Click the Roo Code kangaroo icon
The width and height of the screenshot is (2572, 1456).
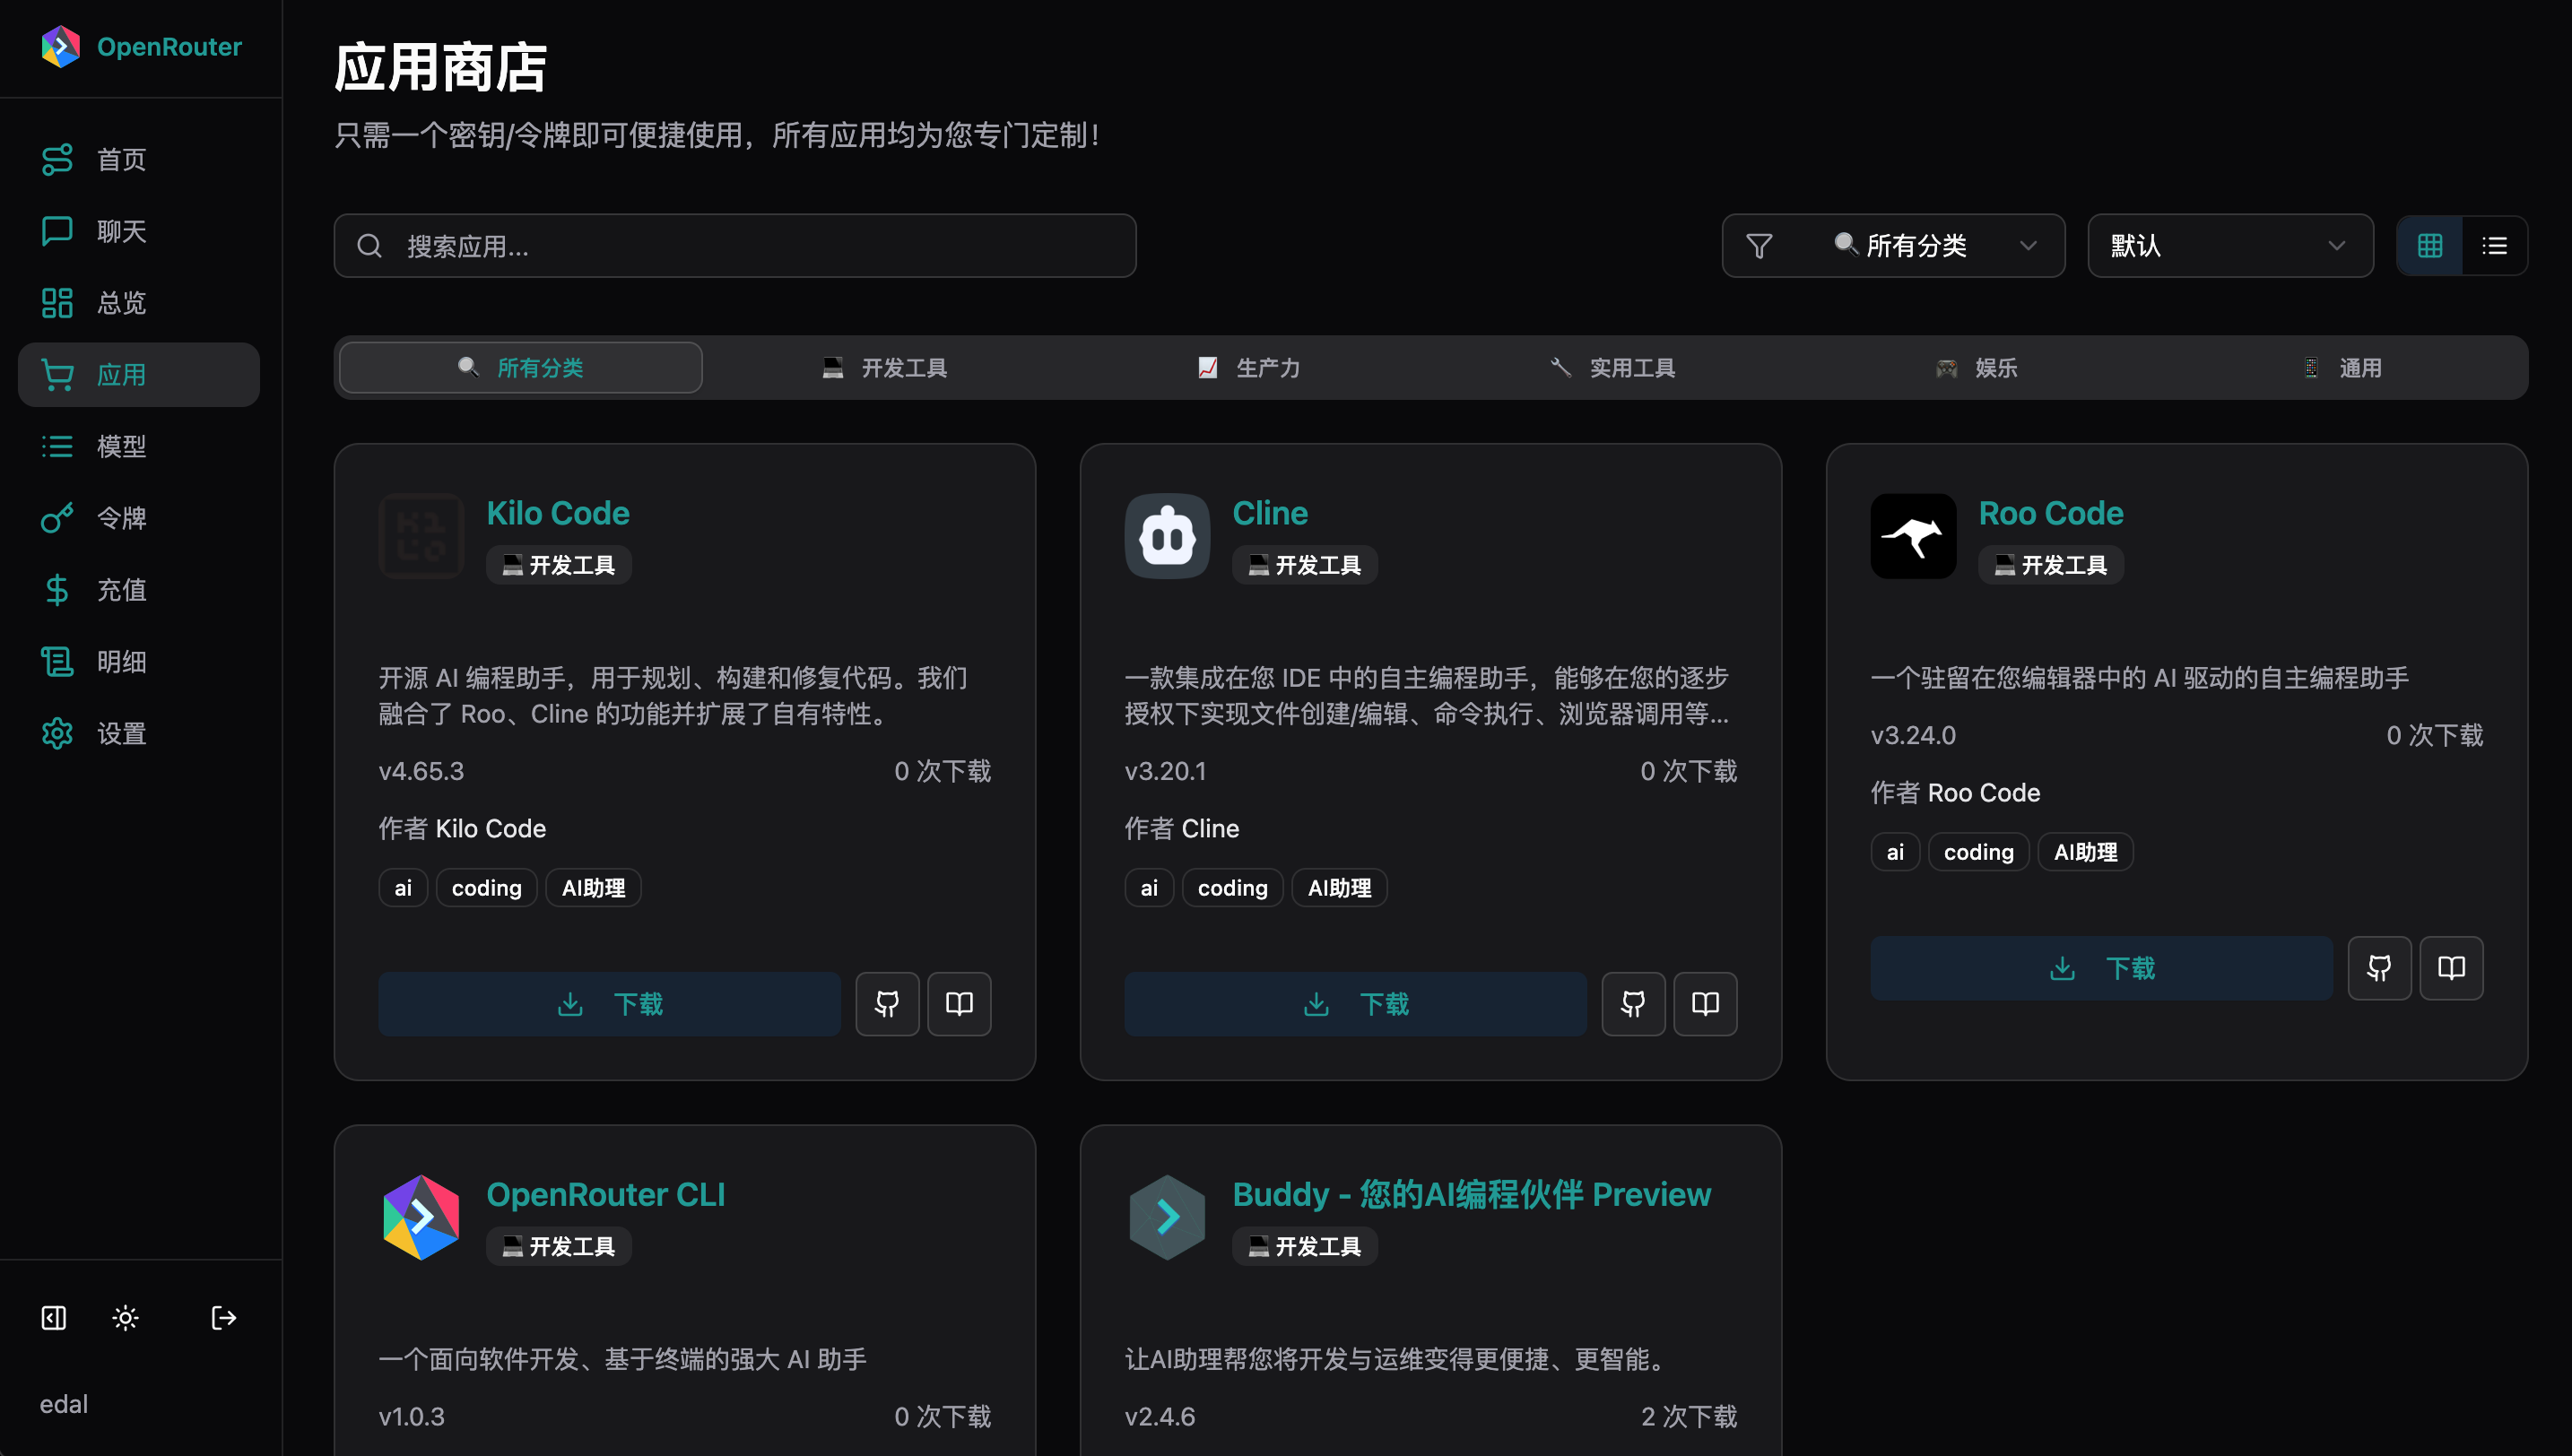(x=1913, y=536)
